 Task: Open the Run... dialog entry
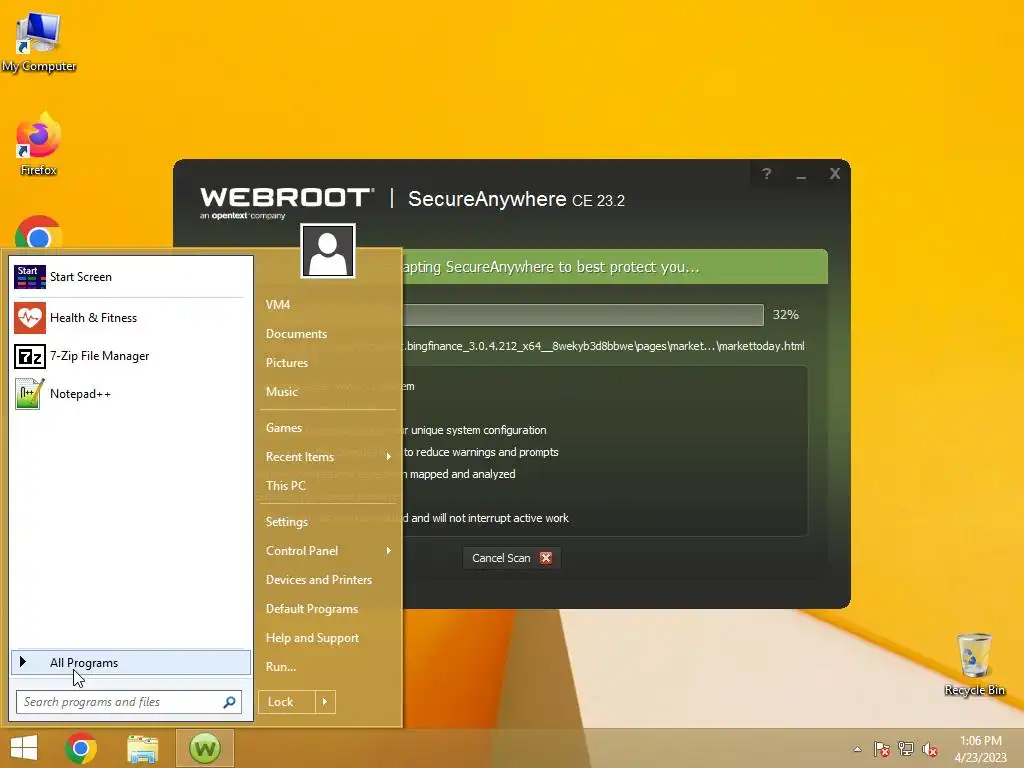(281, 666)
